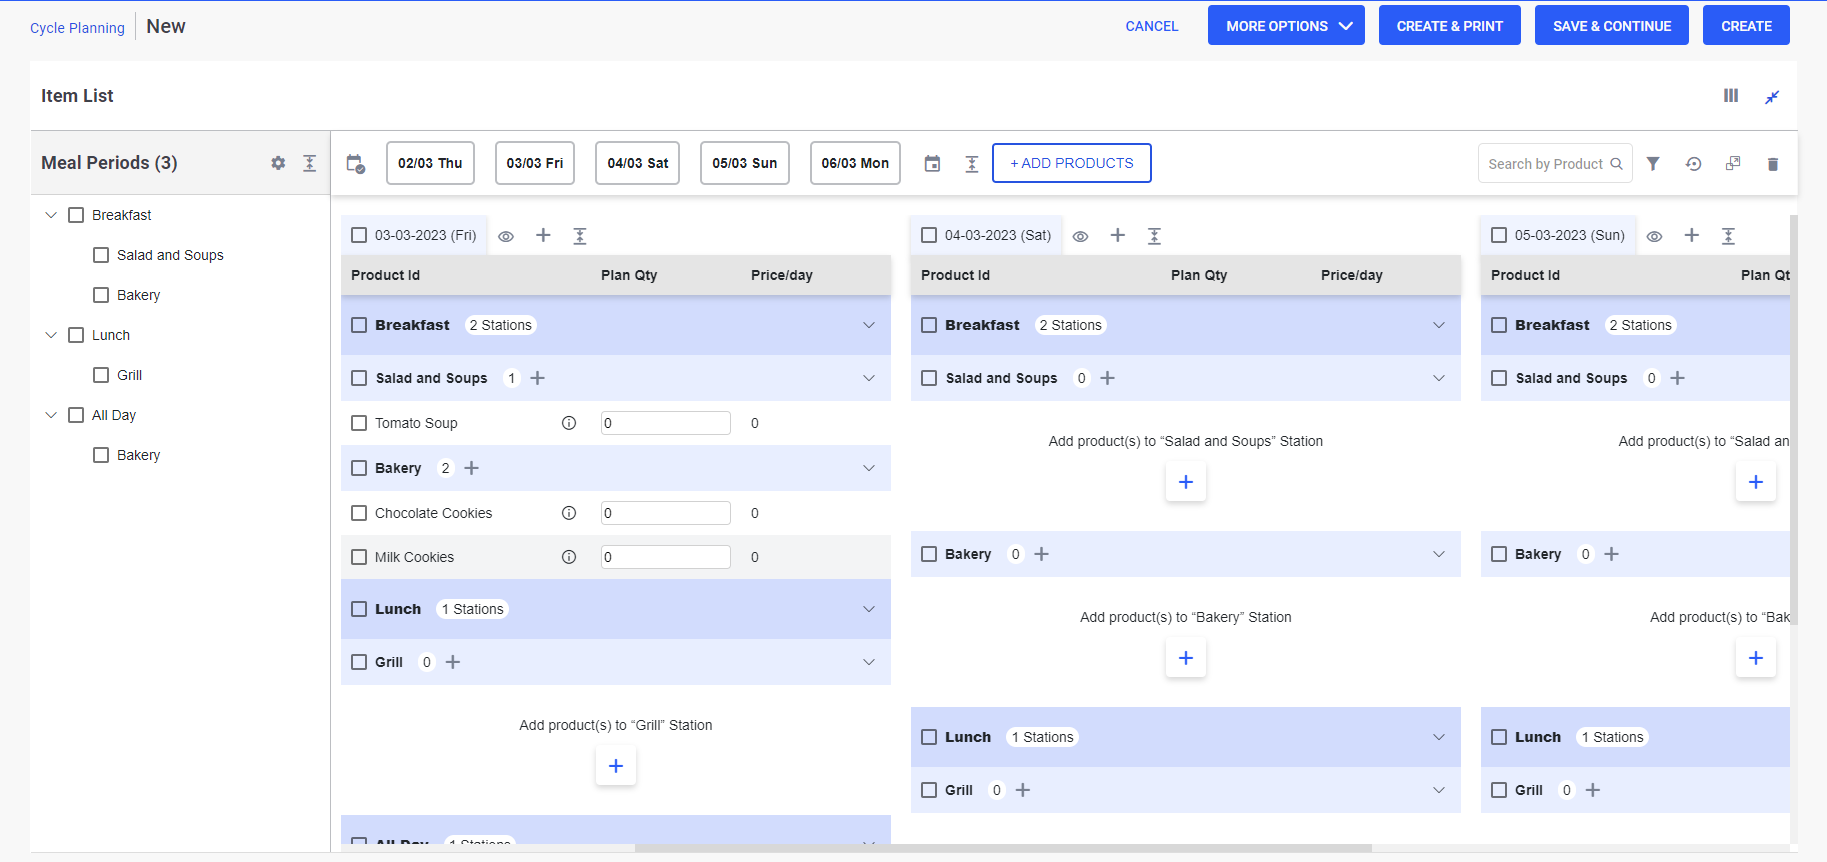The height and width of the screenshot is (862, 1827).
Task: Select 04/03 Sat date tab
Action: [638, 163]
